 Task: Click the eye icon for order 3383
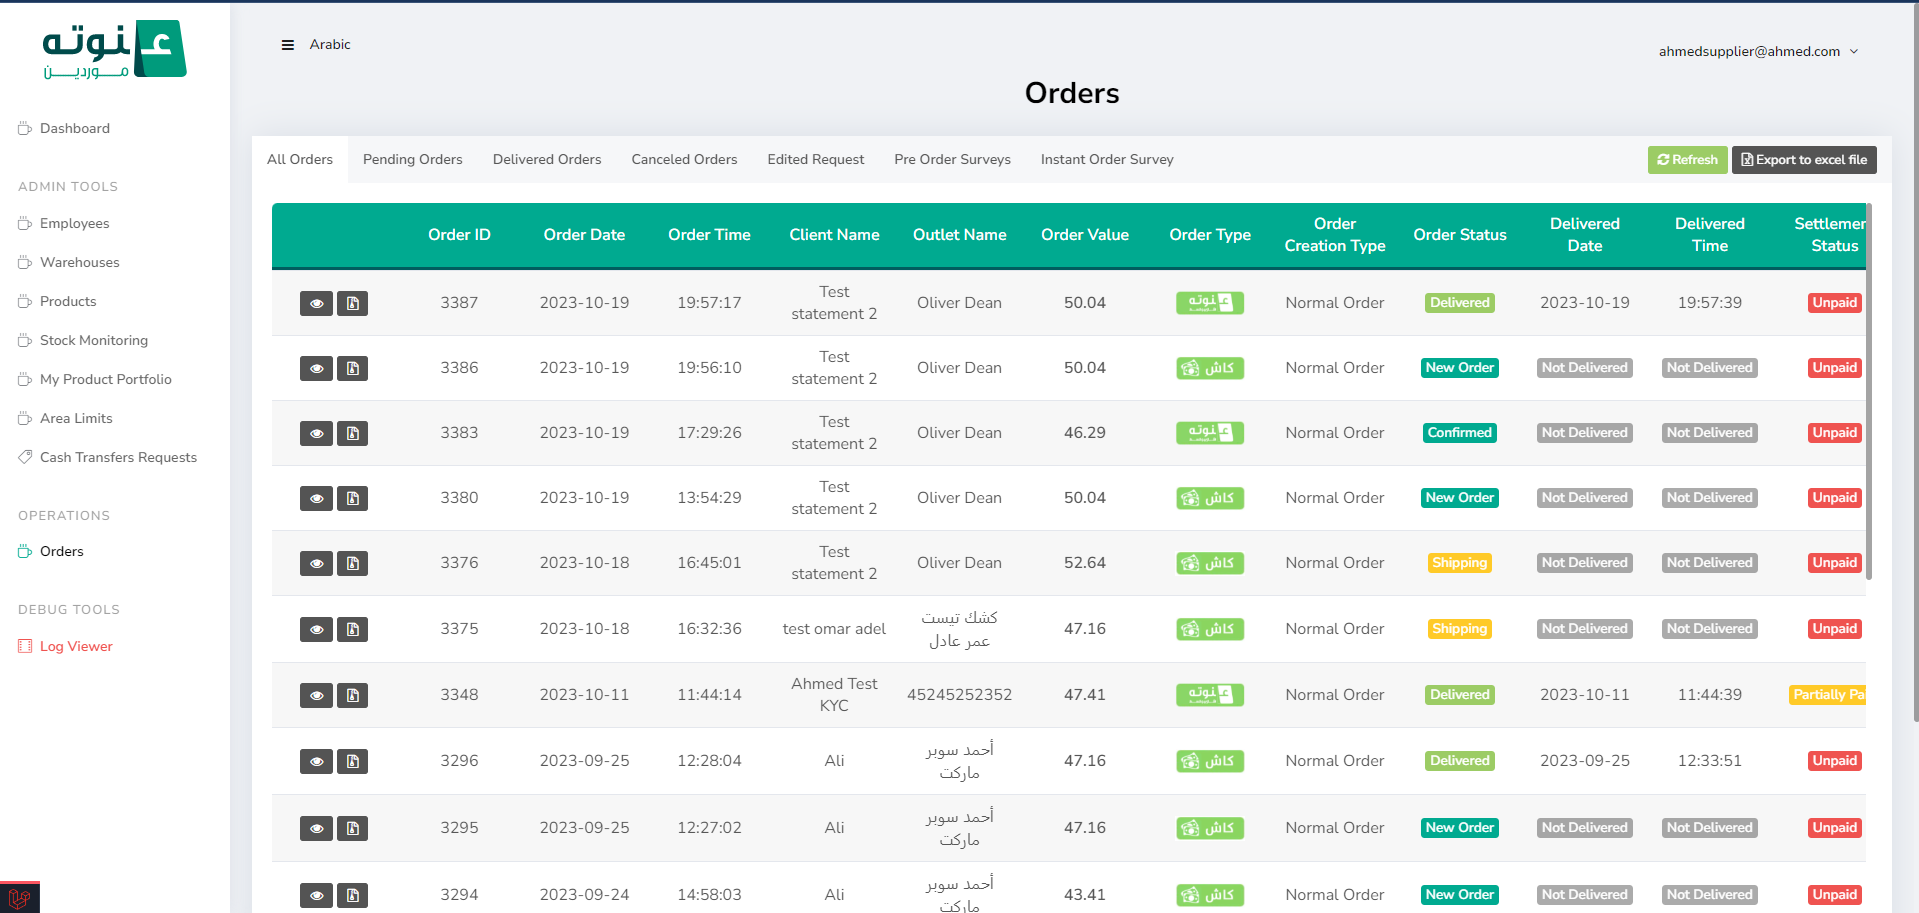click(316, 433)
